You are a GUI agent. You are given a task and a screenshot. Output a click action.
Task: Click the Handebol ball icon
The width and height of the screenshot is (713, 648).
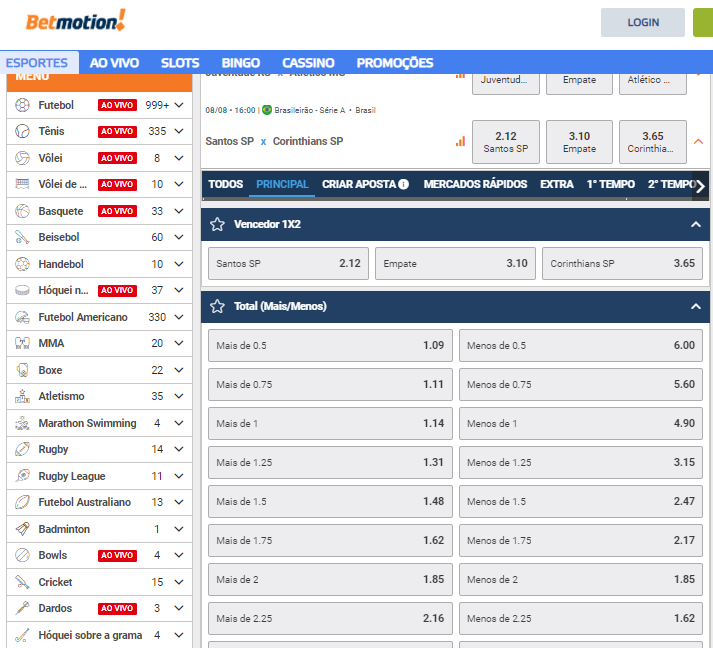pyautogui.click(x=22, y=264)
